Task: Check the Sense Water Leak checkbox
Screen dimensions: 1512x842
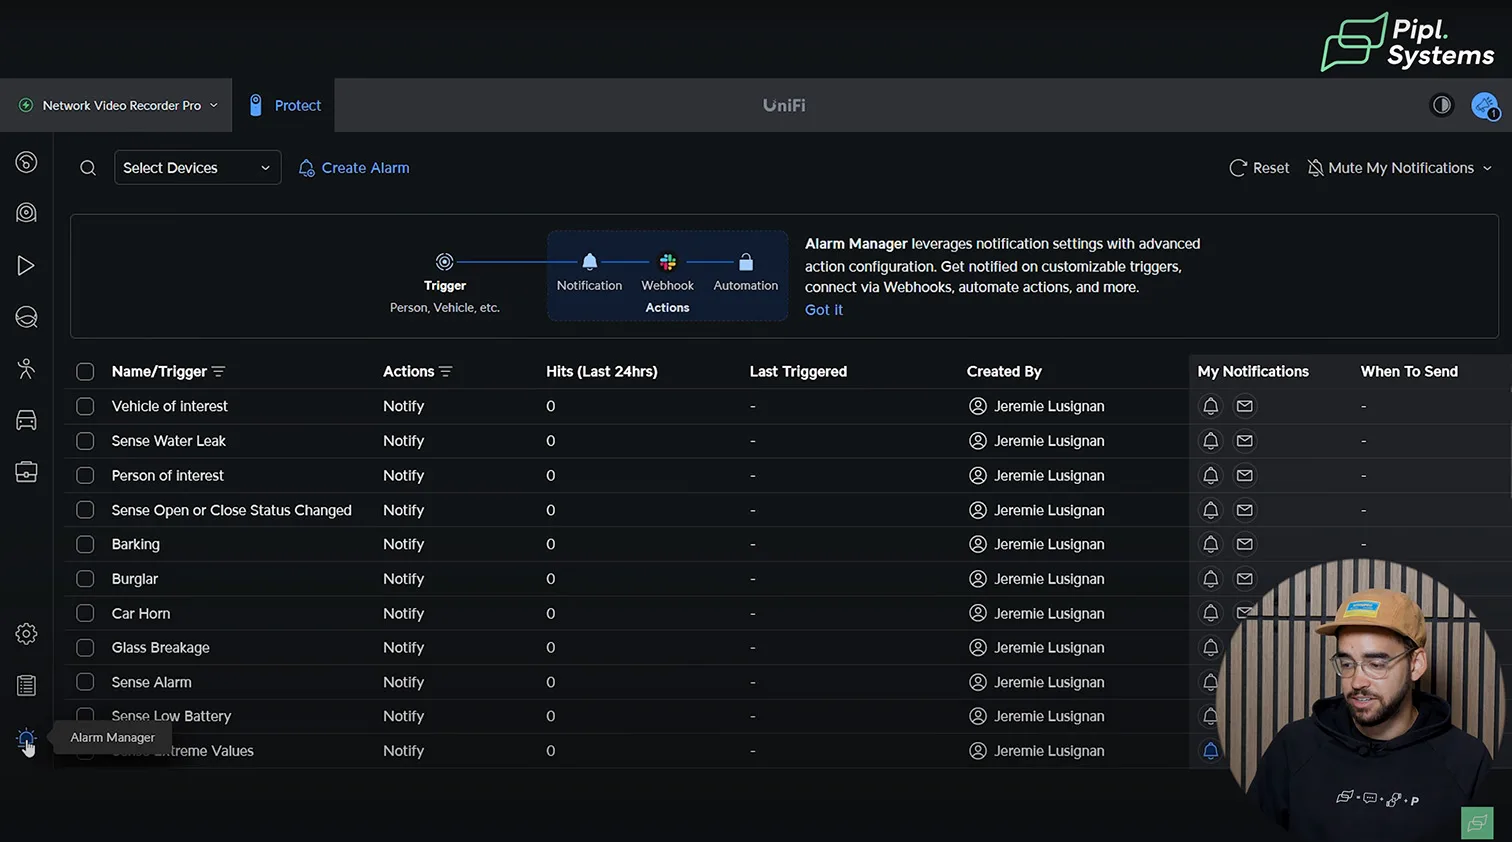Action: 85,441
